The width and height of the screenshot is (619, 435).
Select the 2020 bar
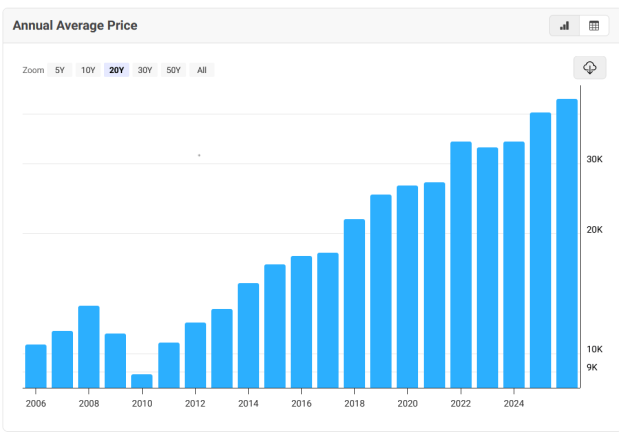tap(408, 286)
